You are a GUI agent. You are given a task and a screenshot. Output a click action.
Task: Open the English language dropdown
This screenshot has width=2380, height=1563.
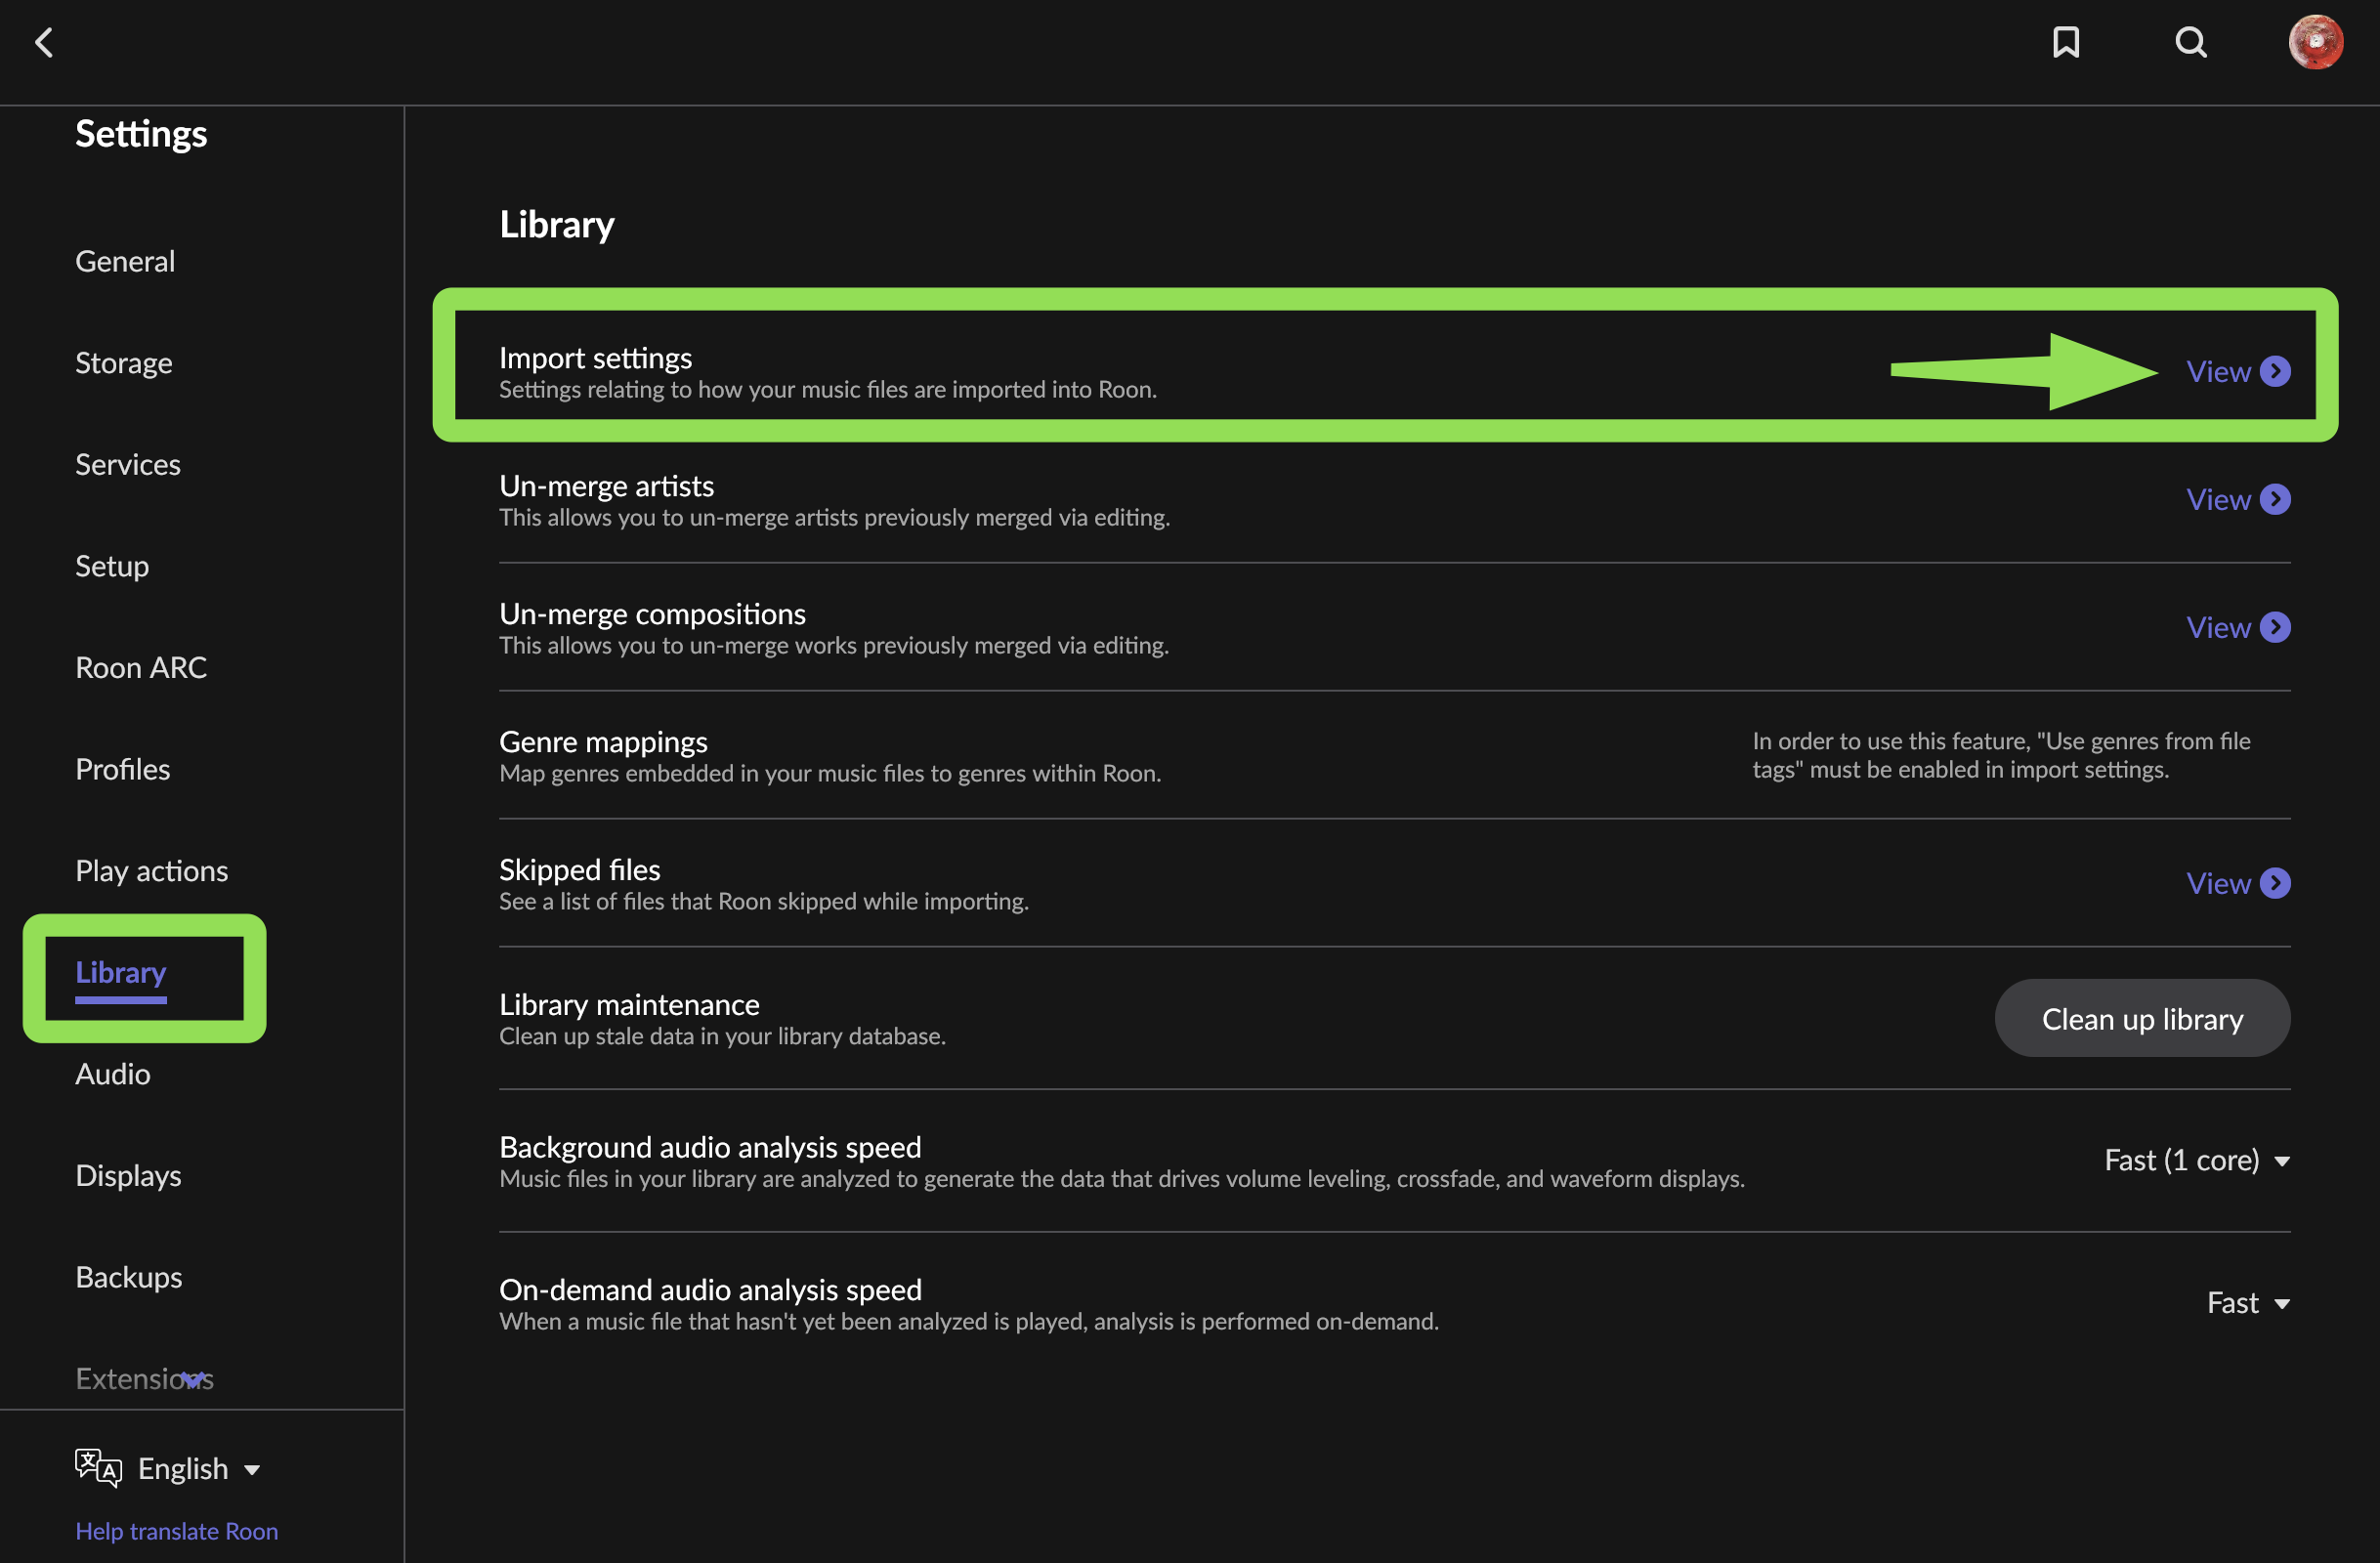coord(198,1468)
